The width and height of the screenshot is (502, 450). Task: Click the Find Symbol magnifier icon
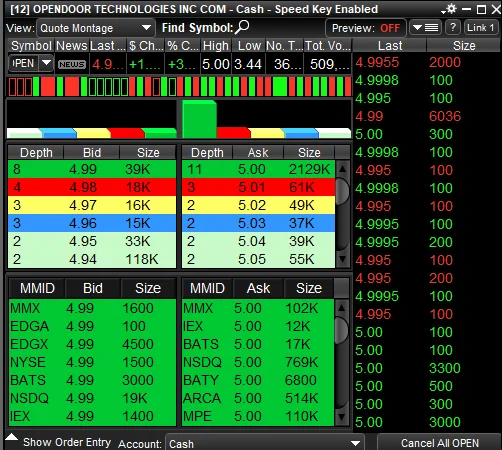[x=242, y=28]
